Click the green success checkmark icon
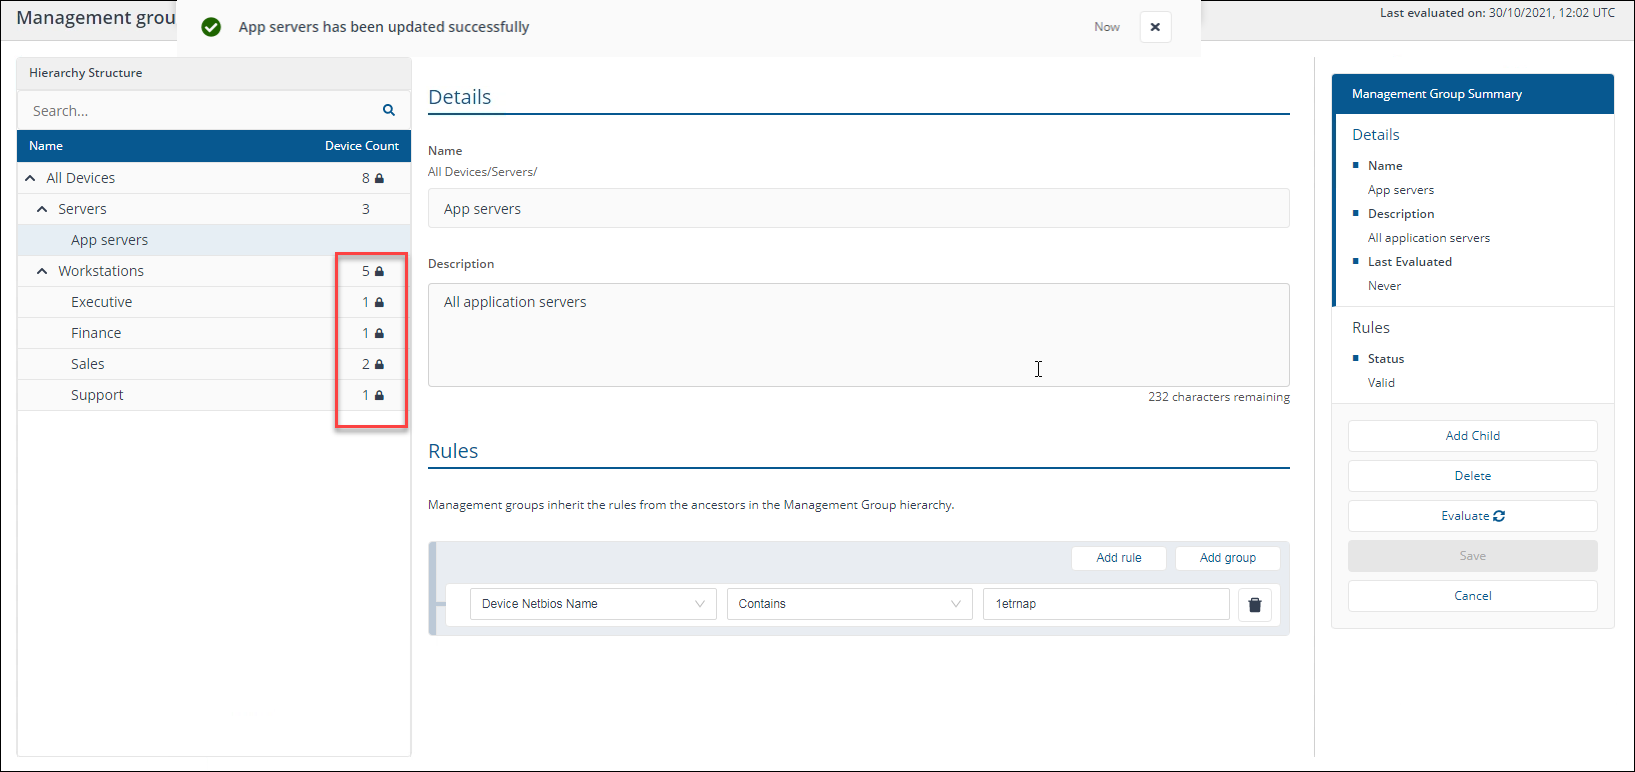This screenshot has height=772, width=1635. pos(211,27)
